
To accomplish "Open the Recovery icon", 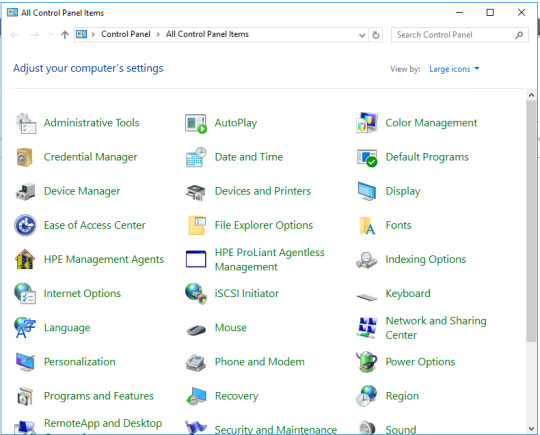I will coord(196,396).
